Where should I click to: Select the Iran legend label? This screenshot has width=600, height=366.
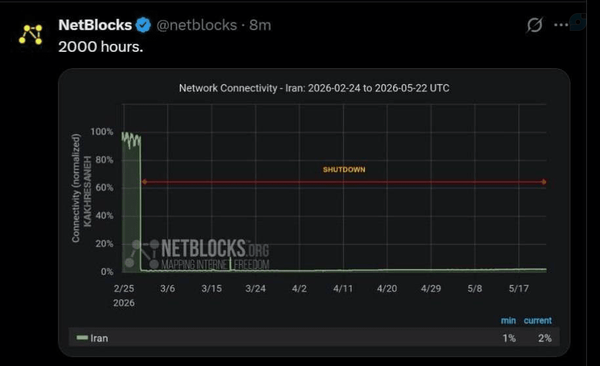(x=99, y=338)
